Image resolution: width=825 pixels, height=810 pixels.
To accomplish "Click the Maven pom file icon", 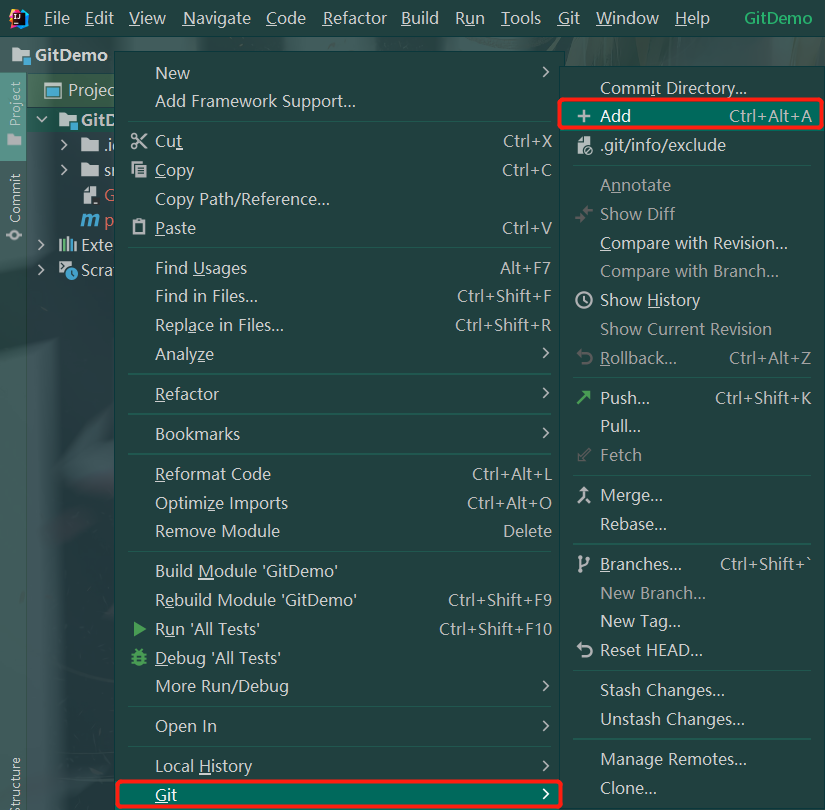I will pyautogui.click(x=90, y=219).
